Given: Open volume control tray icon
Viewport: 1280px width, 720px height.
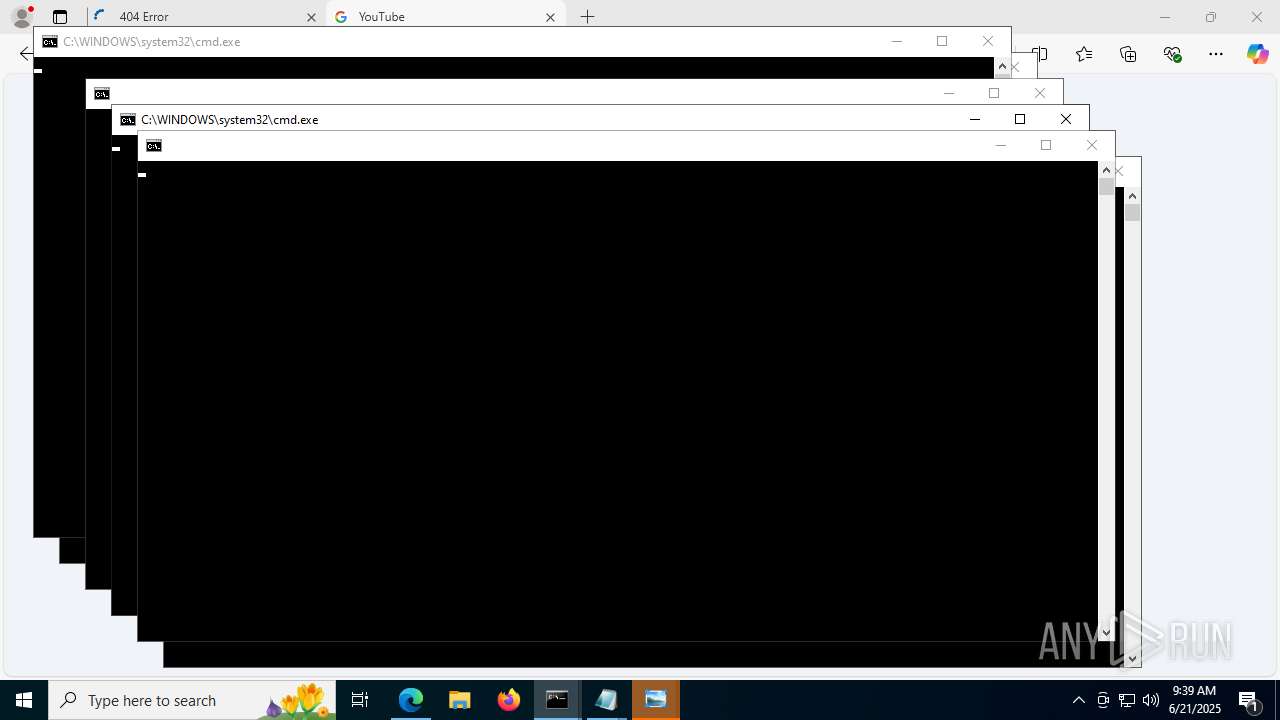Looking at the screenshot, I should pos(1151,700).
